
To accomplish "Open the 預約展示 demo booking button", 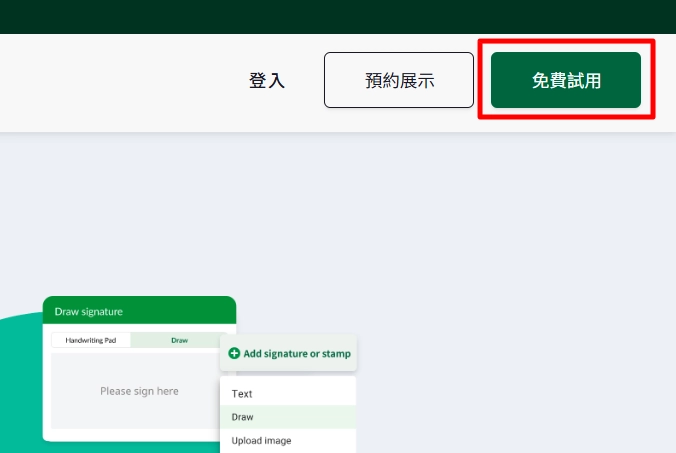I will [399, 80].
